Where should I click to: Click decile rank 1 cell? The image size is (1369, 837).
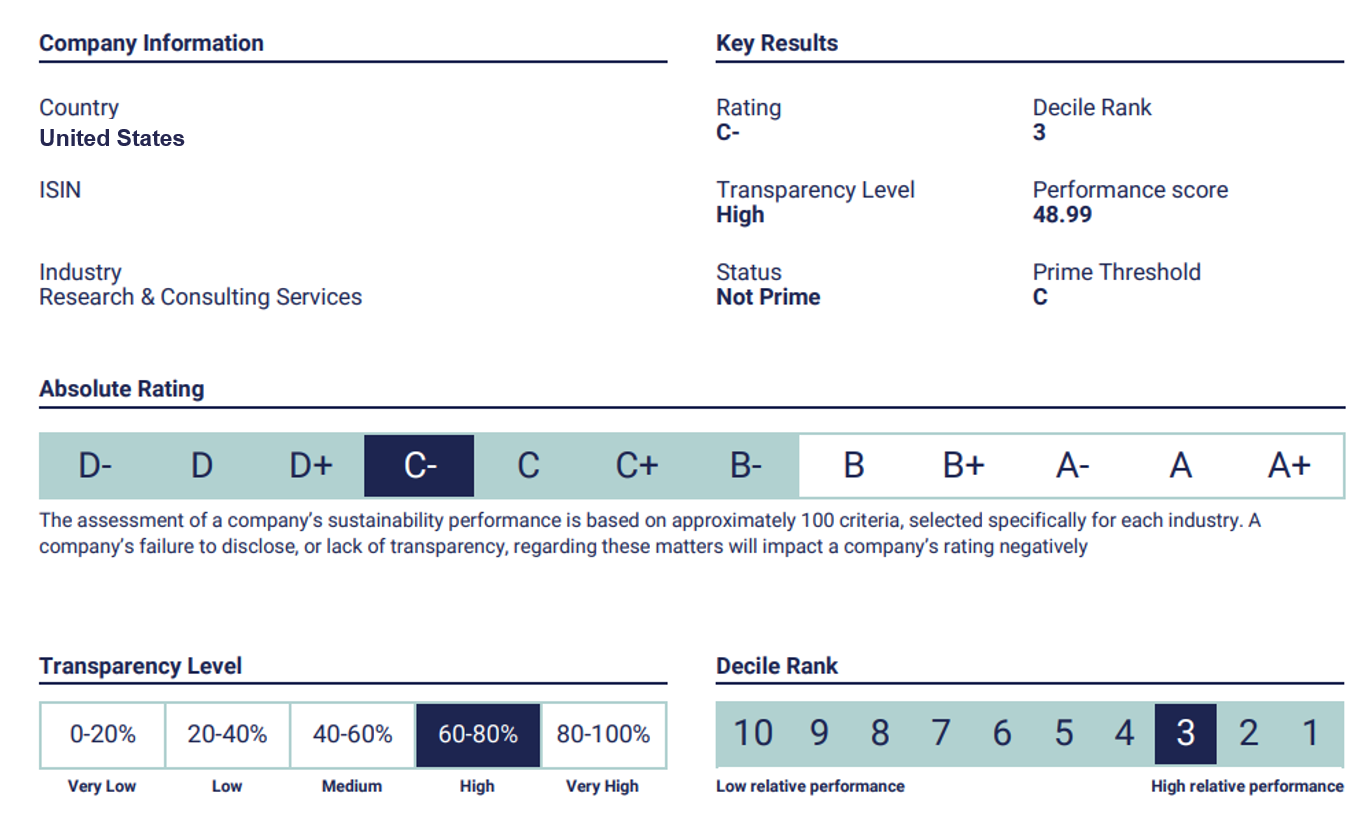point(1311,734)
